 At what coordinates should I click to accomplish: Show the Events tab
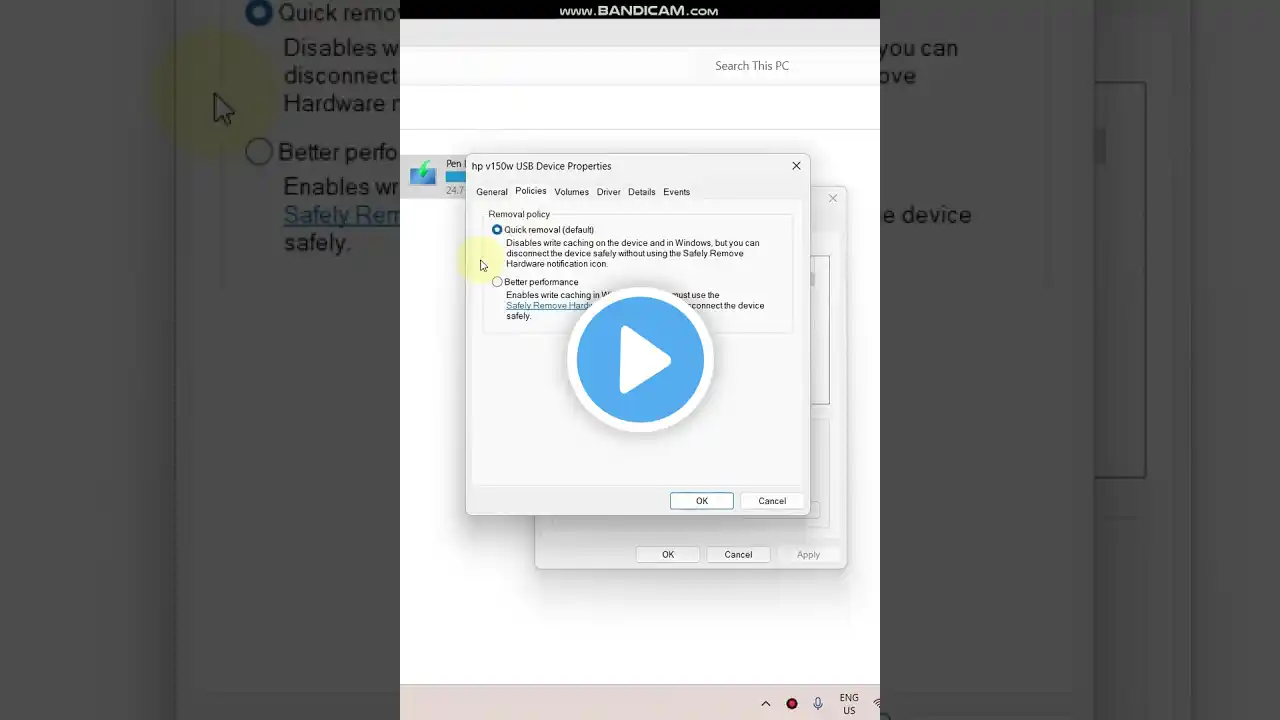coord(676,192)
